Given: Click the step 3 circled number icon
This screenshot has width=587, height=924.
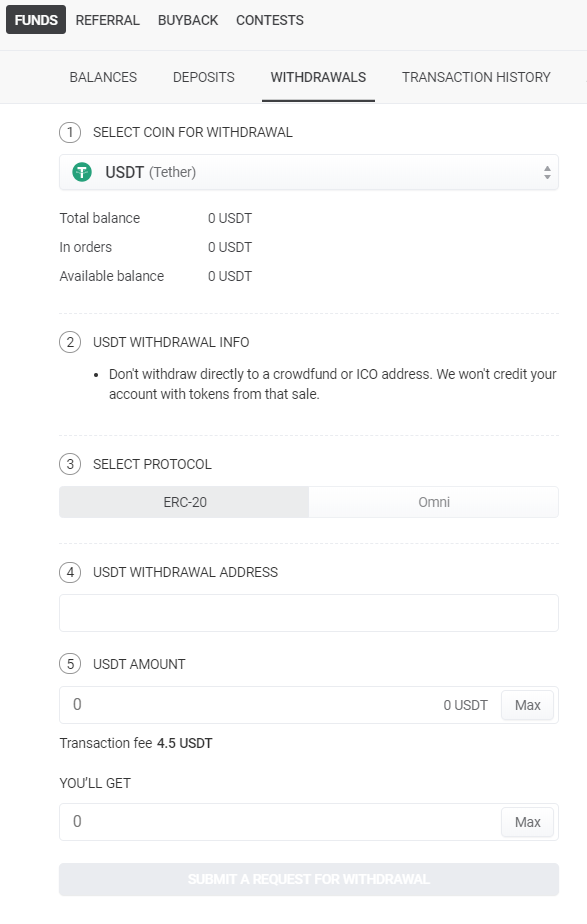Looking at the screenshot, I should pos(70,464).
